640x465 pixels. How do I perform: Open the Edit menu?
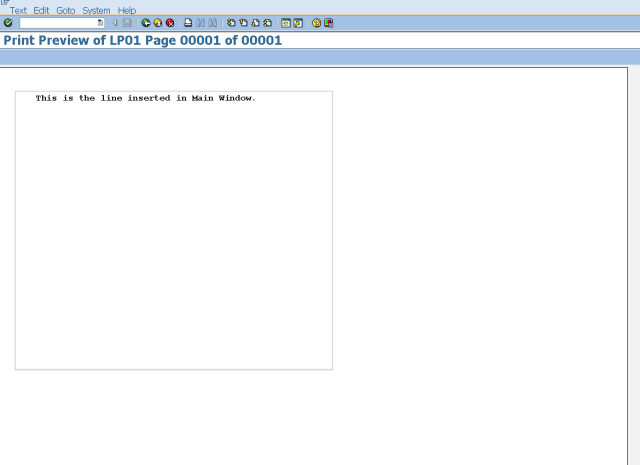click(41, 11)
